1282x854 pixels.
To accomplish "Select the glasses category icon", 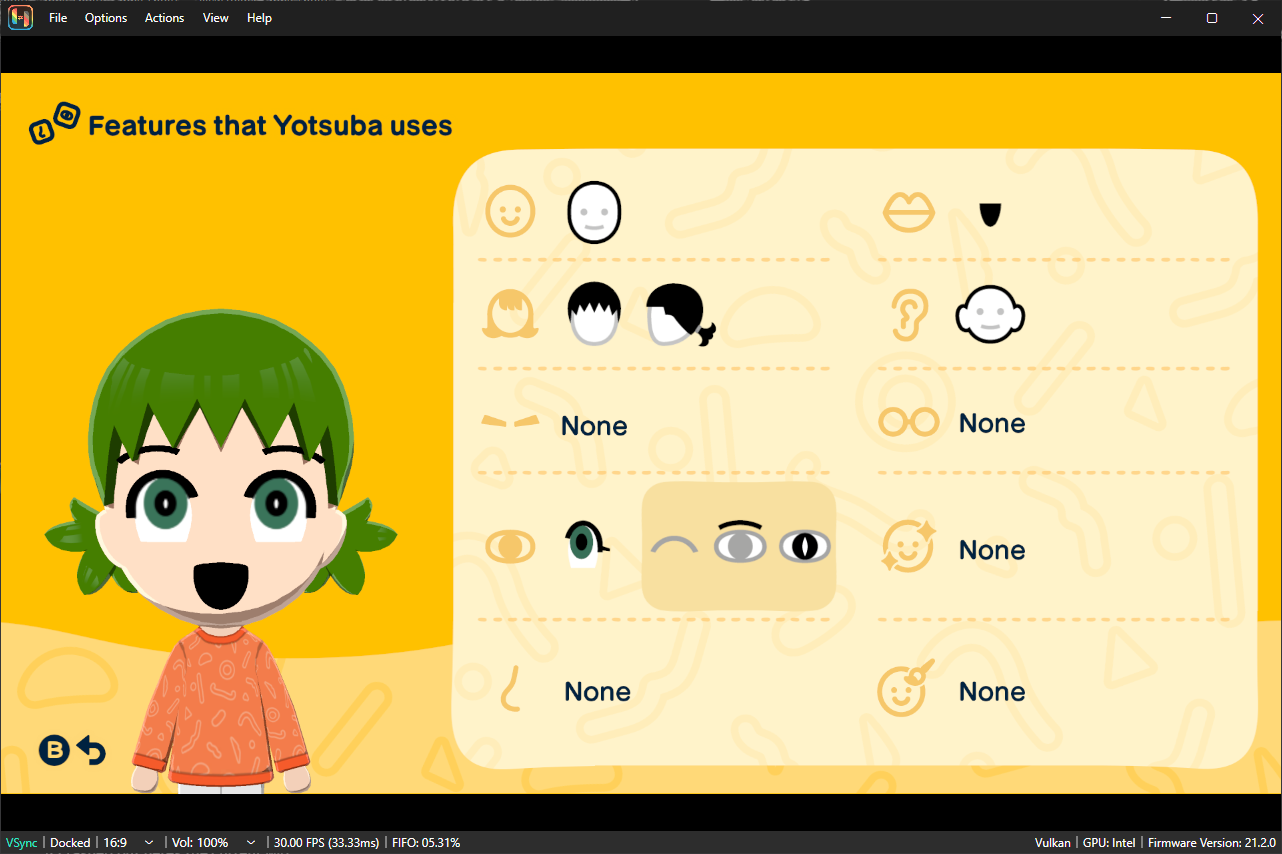I will pos(909,422).
